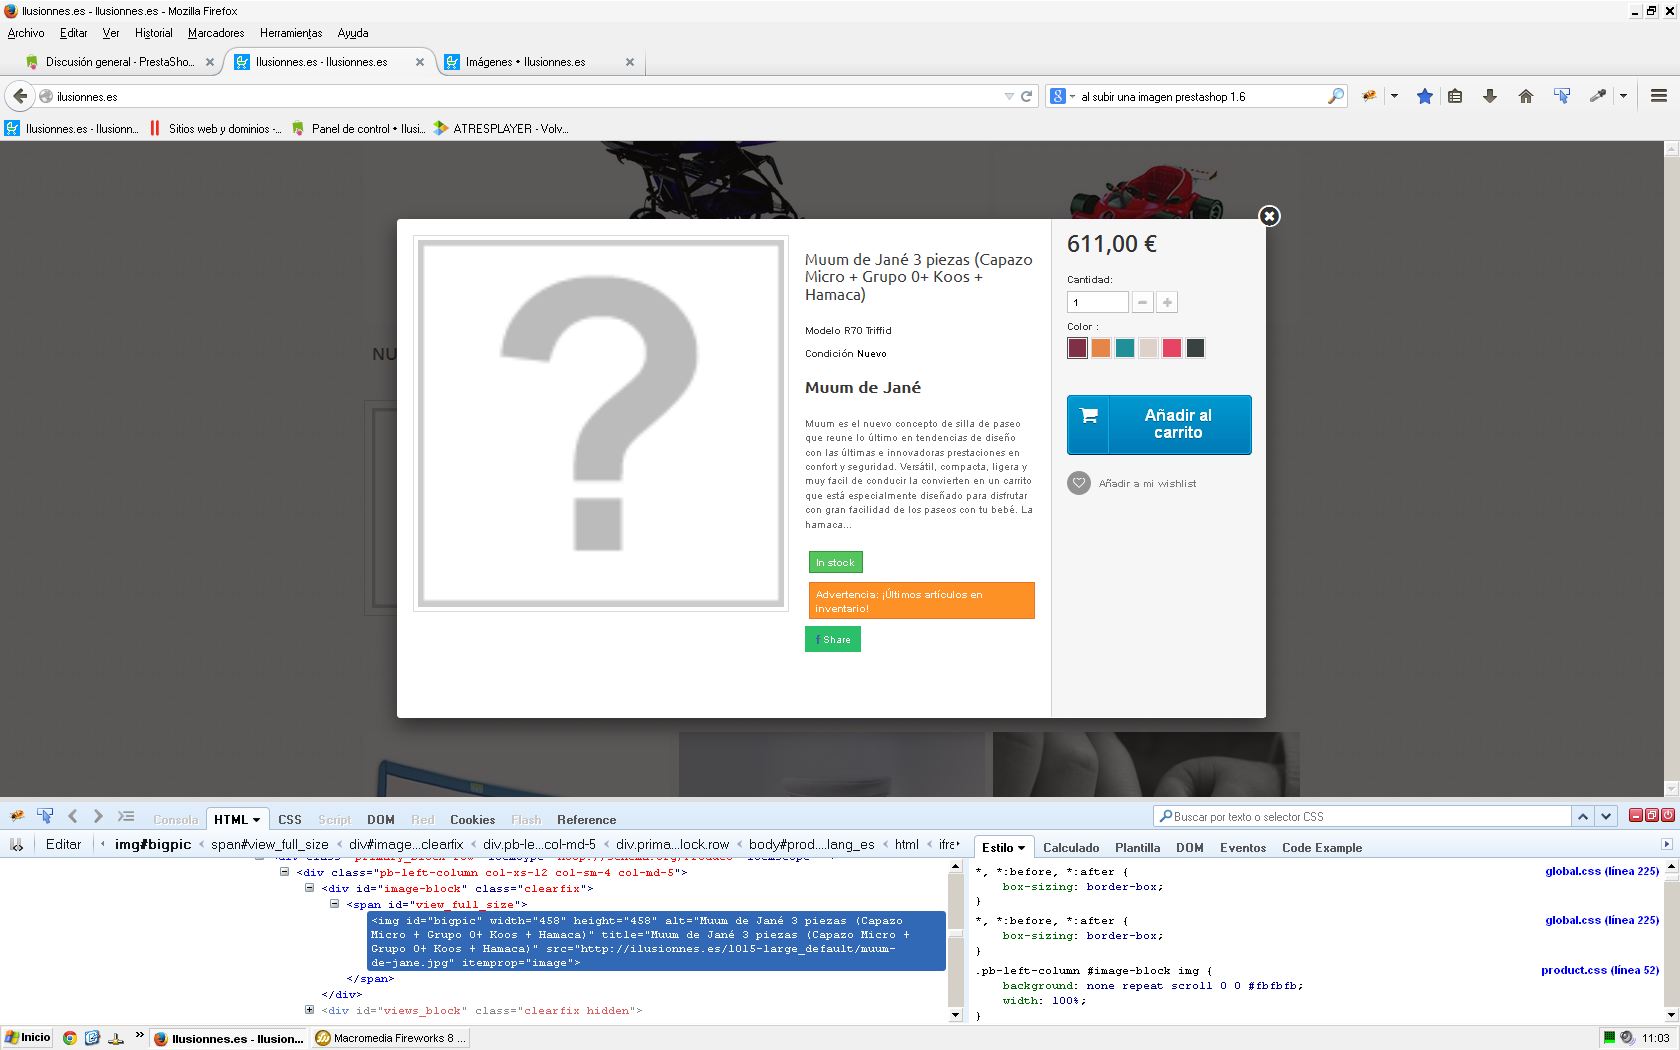Image resolution: width=1680 pixels, height=1050 pixels.
Task: Open the ATRESPLAYER bookmark
Action: coord(501,128)
